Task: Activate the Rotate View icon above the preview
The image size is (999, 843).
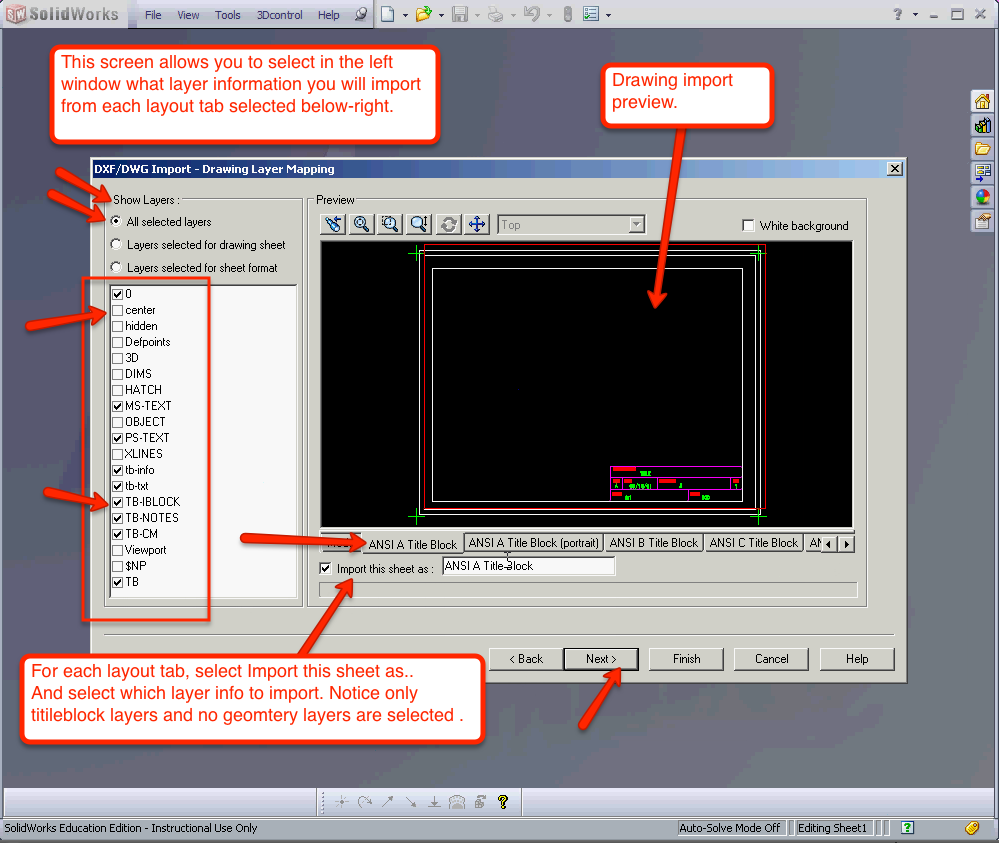Action: pos(447,224)
